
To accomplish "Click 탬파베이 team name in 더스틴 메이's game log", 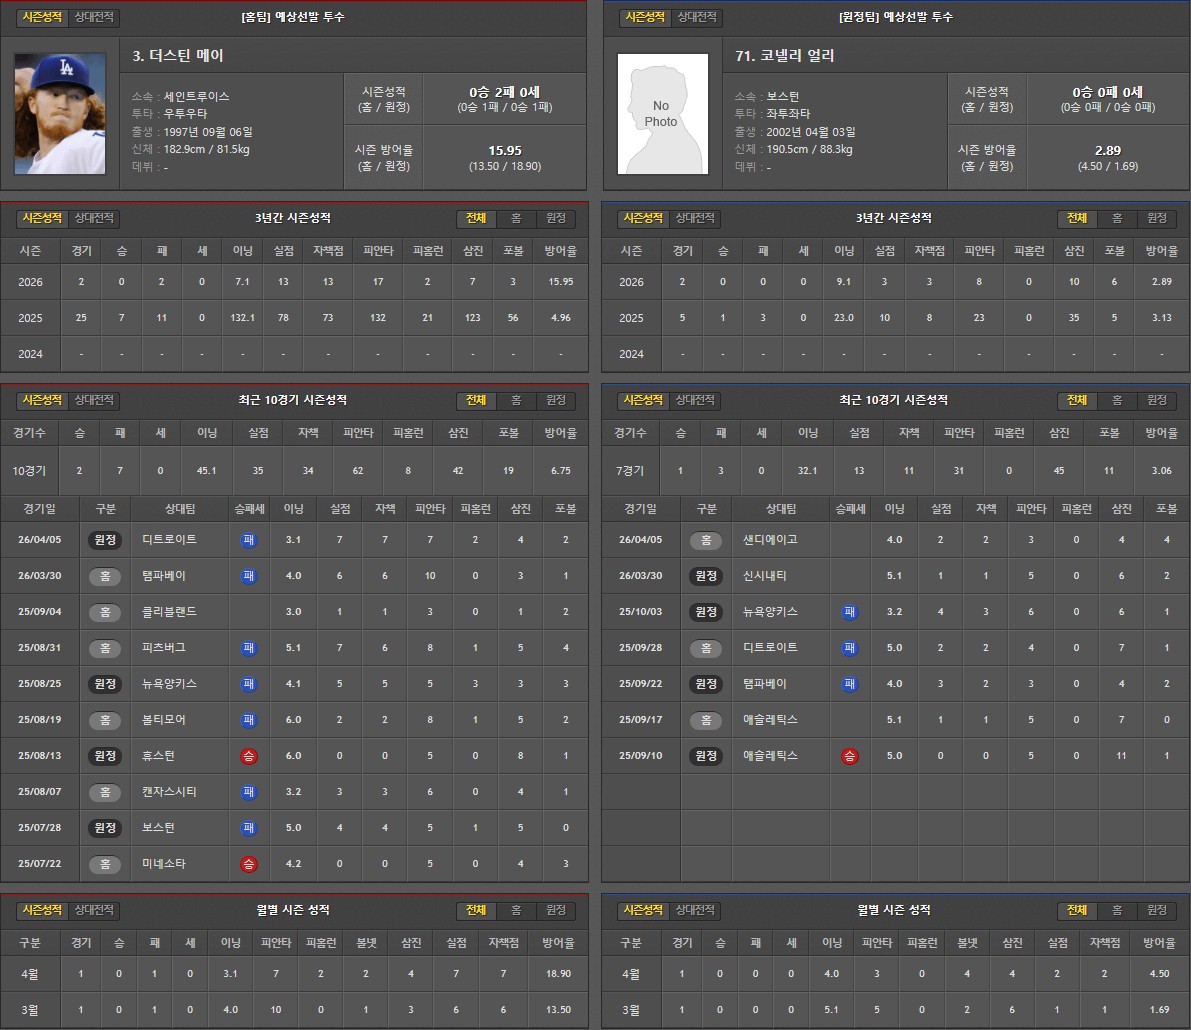I will [164, 576].
